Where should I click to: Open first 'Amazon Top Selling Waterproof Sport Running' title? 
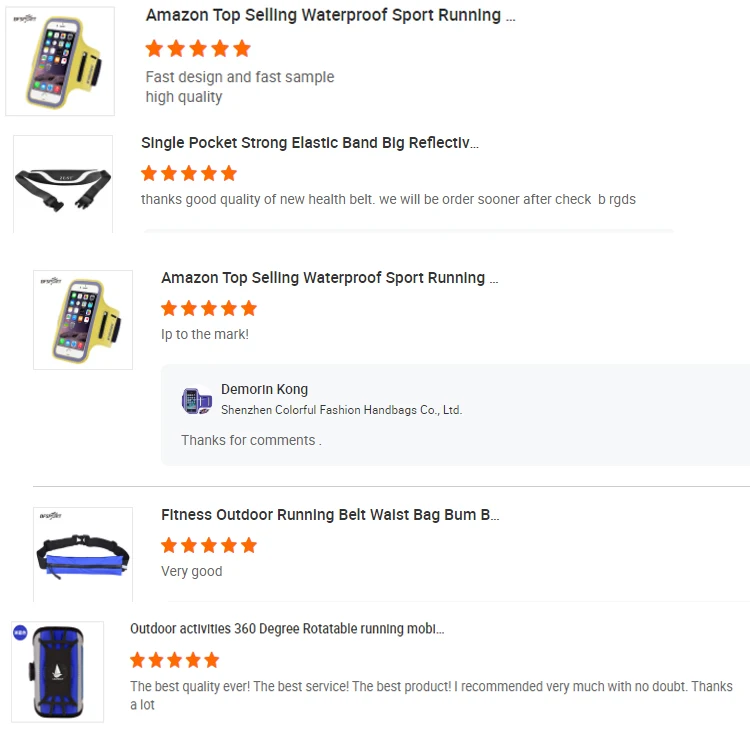click(x=331, y=15)
